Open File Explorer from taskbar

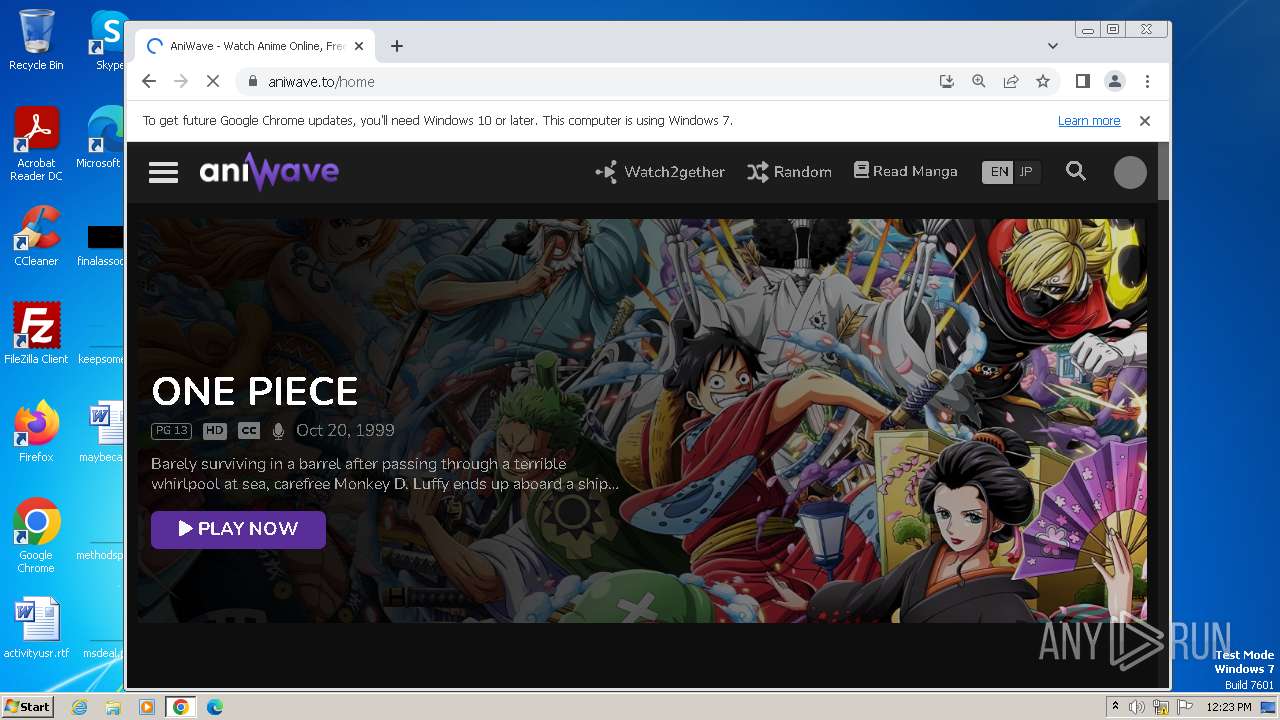113,707
